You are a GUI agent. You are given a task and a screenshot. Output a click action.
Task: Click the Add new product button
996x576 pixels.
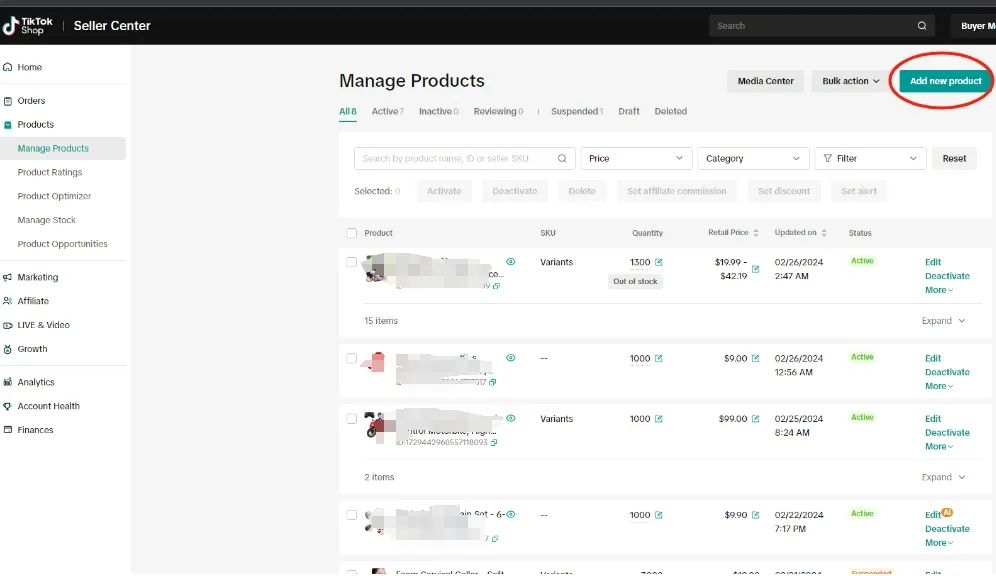[945, 81]
